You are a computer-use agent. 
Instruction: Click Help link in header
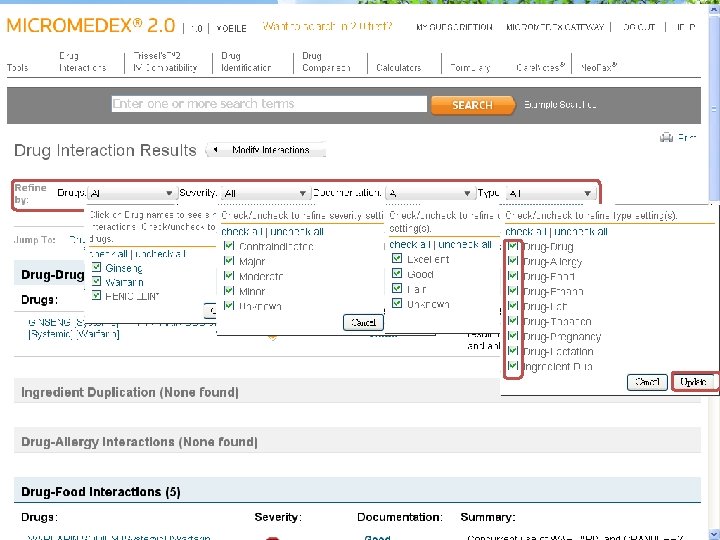point(686,27)
